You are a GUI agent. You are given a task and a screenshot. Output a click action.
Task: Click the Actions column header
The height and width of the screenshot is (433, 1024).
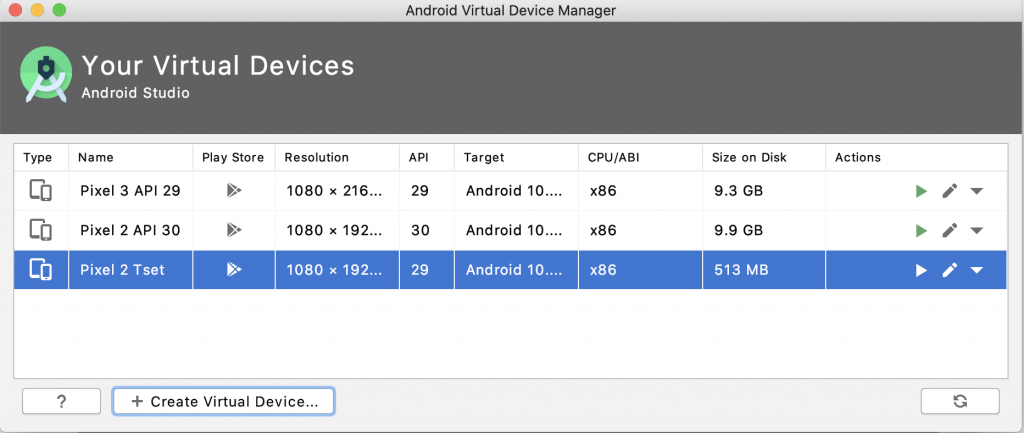click(x=916, y=157)
